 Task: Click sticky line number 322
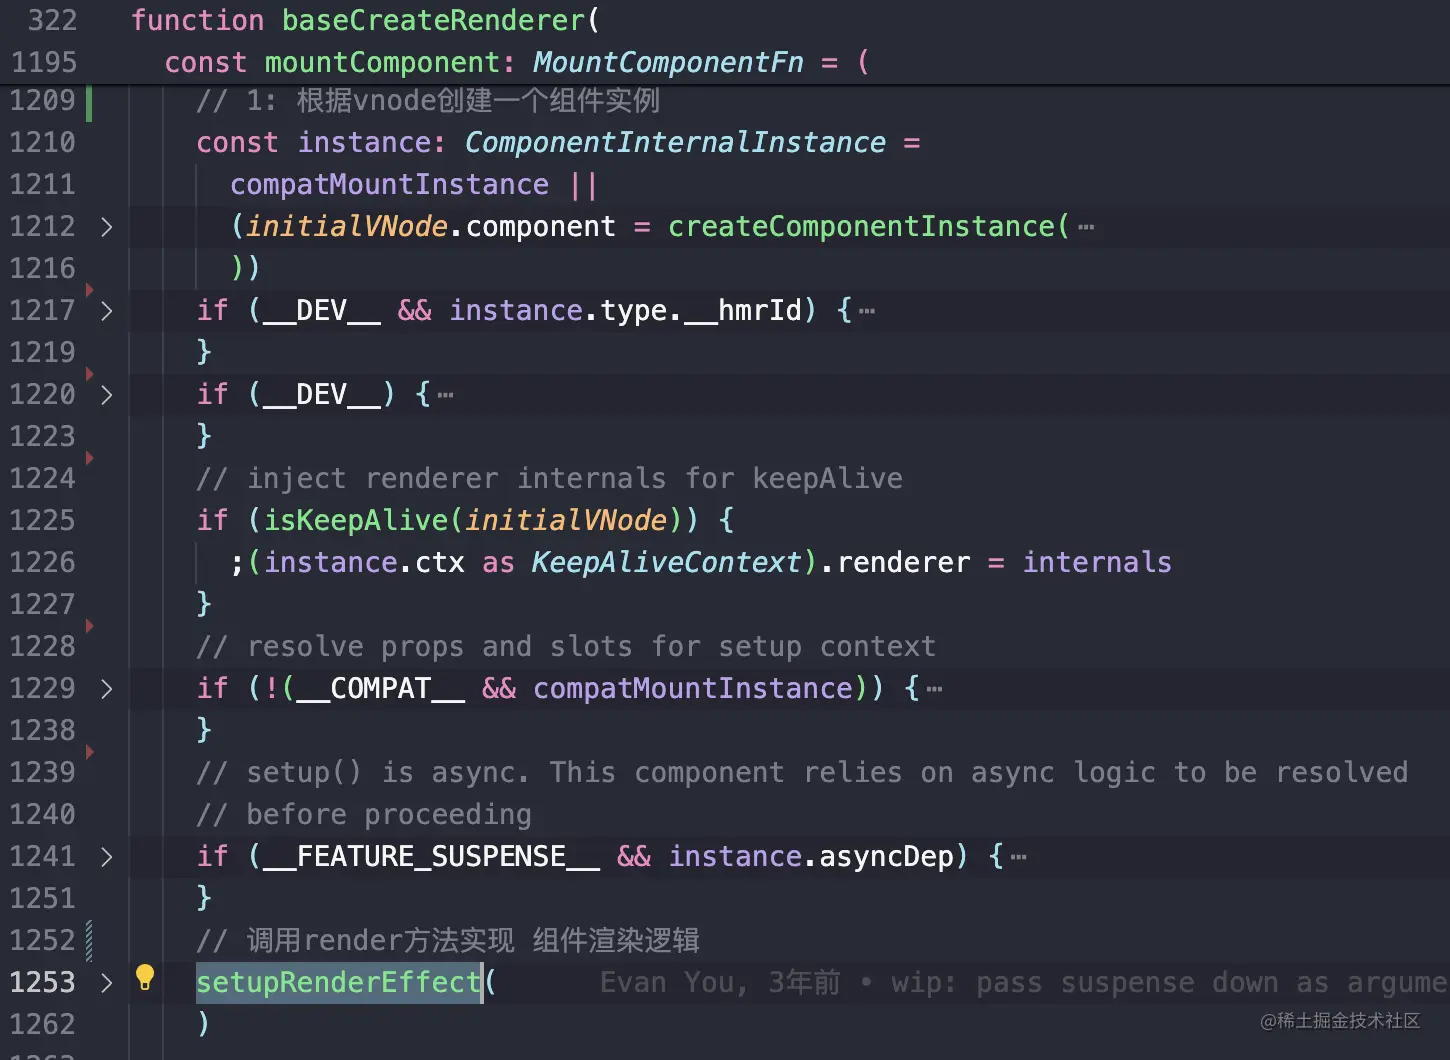pyautogui.click(x=52, y=20)
